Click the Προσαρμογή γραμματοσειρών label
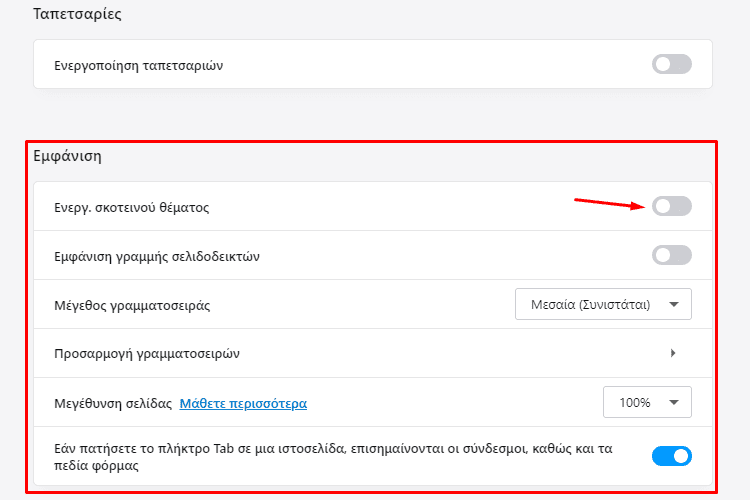This screenshot has width=750, height=500. 147,354
